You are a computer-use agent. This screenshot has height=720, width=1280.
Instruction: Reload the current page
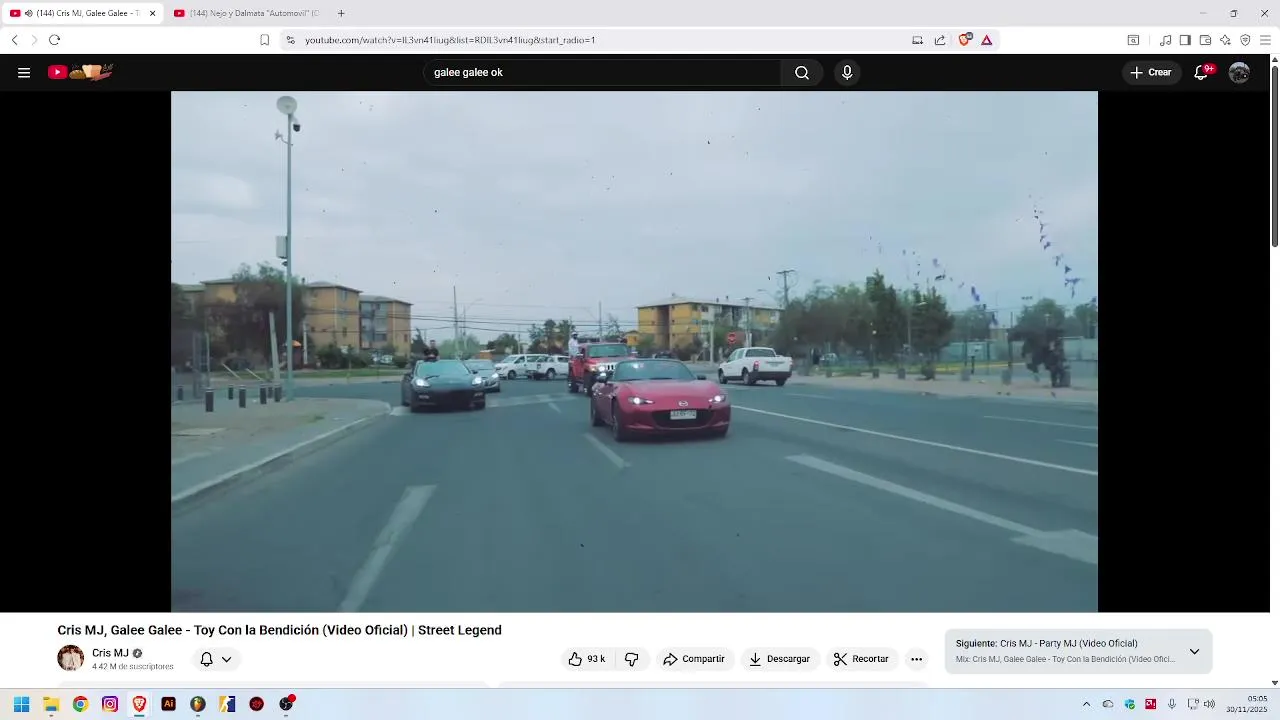tap(54, 40)
